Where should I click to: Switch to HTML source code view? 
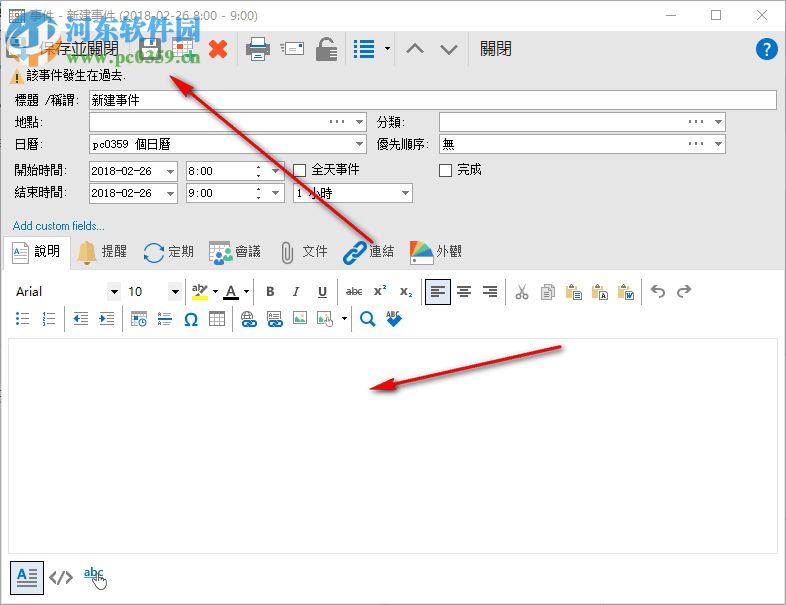point(61,577)
